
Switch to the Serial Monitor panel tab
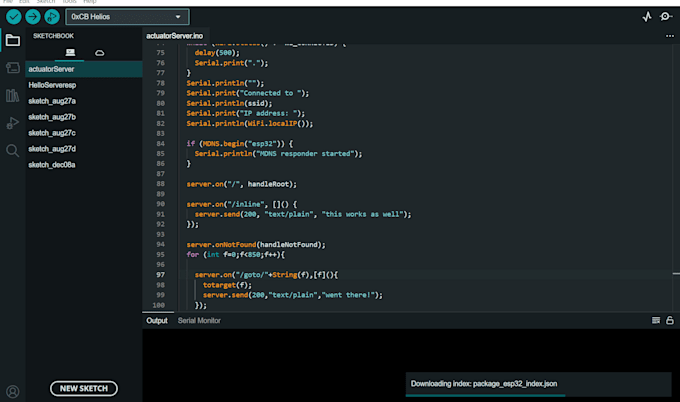click(x=199, y=321)
